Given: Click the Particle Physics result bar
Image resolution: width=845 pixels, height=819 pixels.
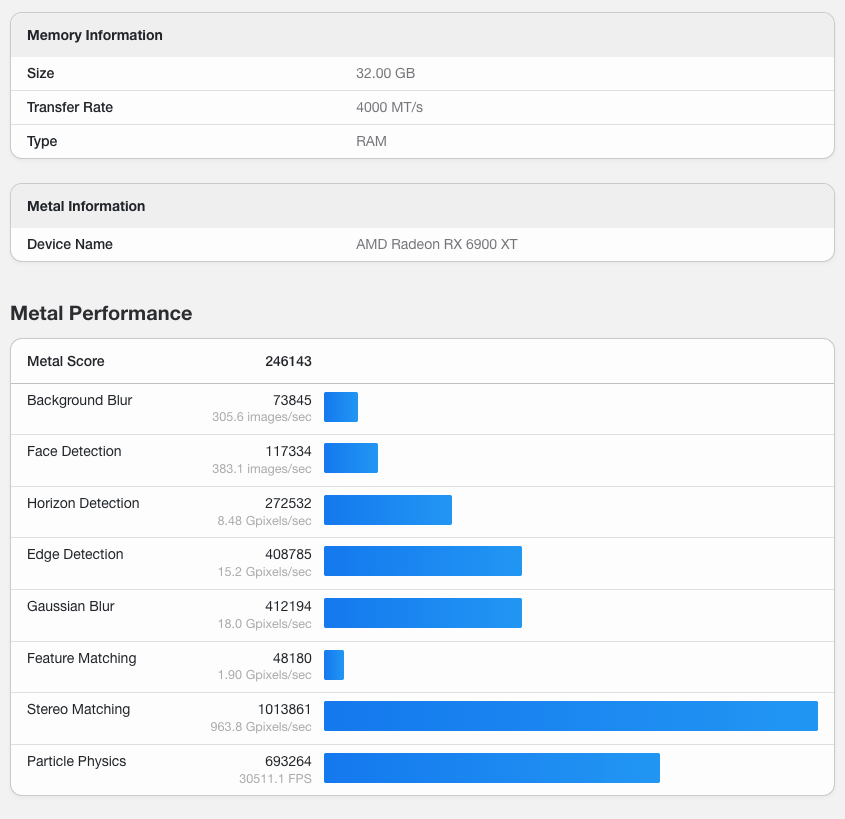Looking at the screenshot, I should tap(492, 768).
